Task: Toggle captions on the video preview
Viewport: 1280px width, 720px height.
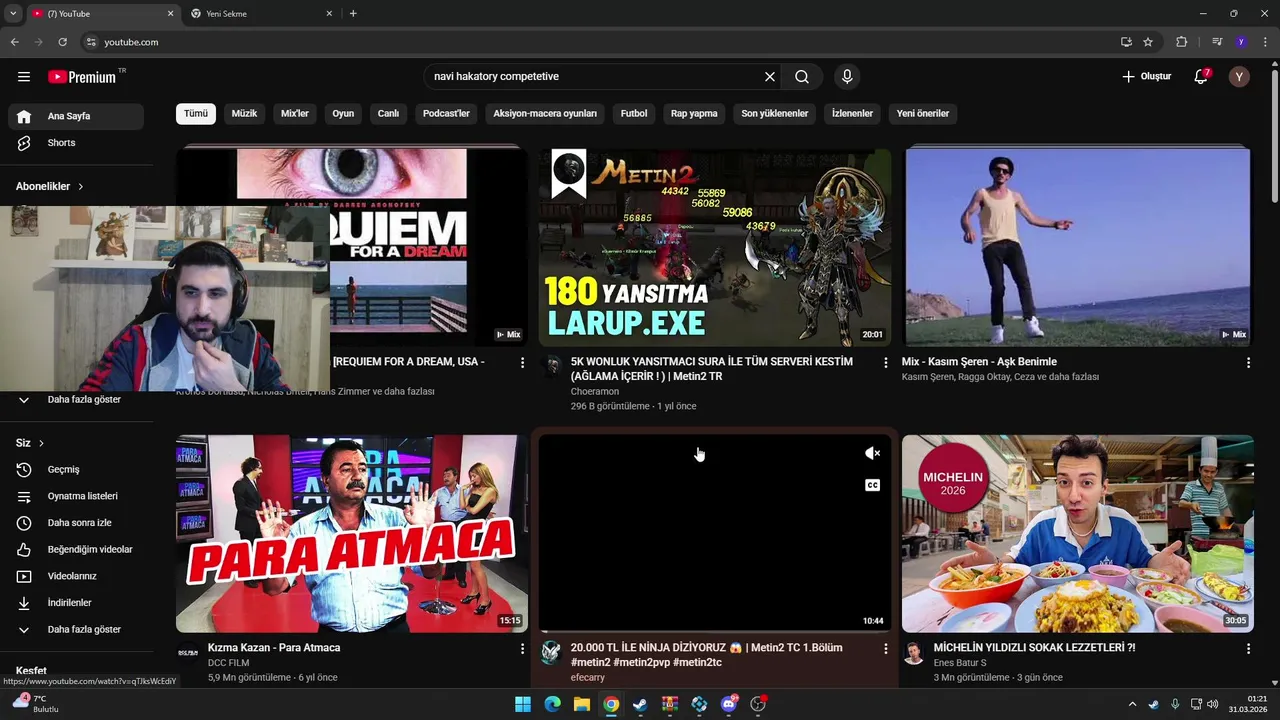Action: (872, 485)
